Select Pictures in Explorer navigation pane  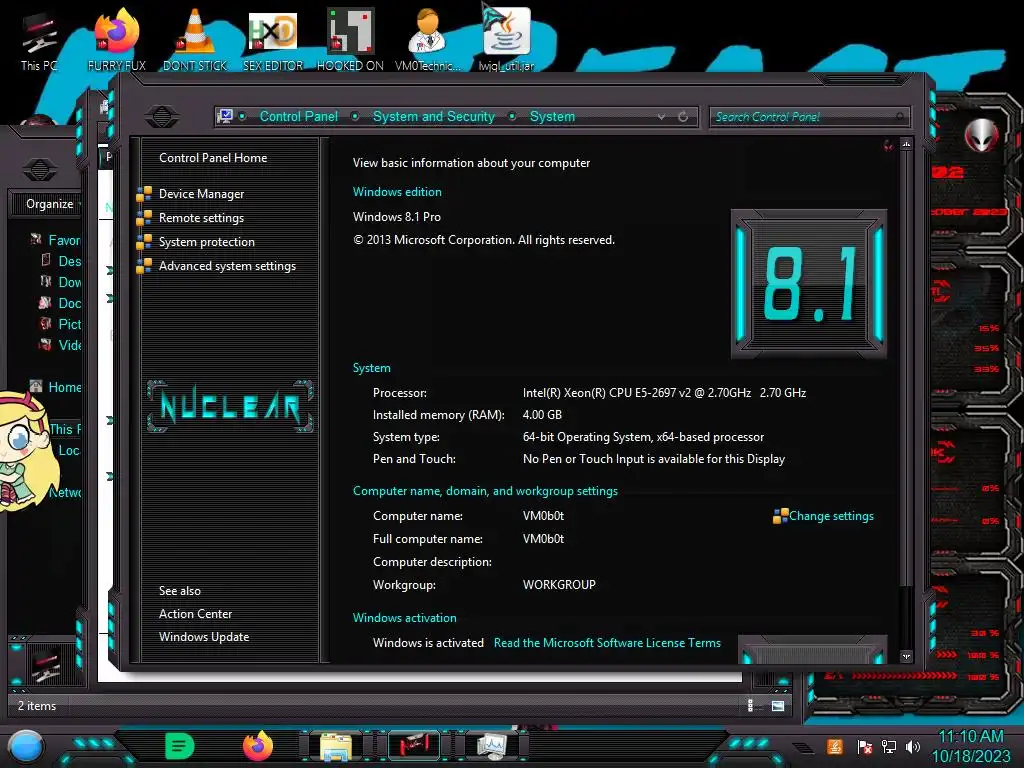coord(69,324)
